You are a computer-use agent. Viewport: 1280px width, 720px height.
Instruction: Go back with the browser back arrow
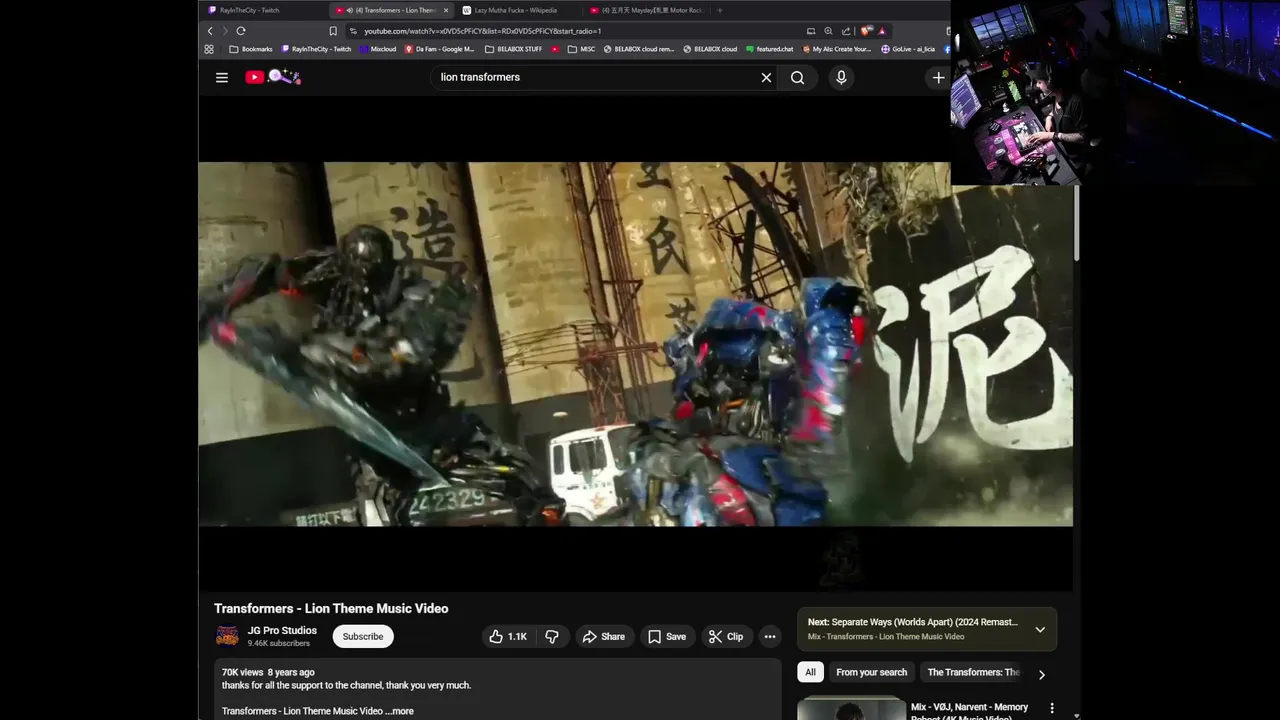tap(210, 31)
